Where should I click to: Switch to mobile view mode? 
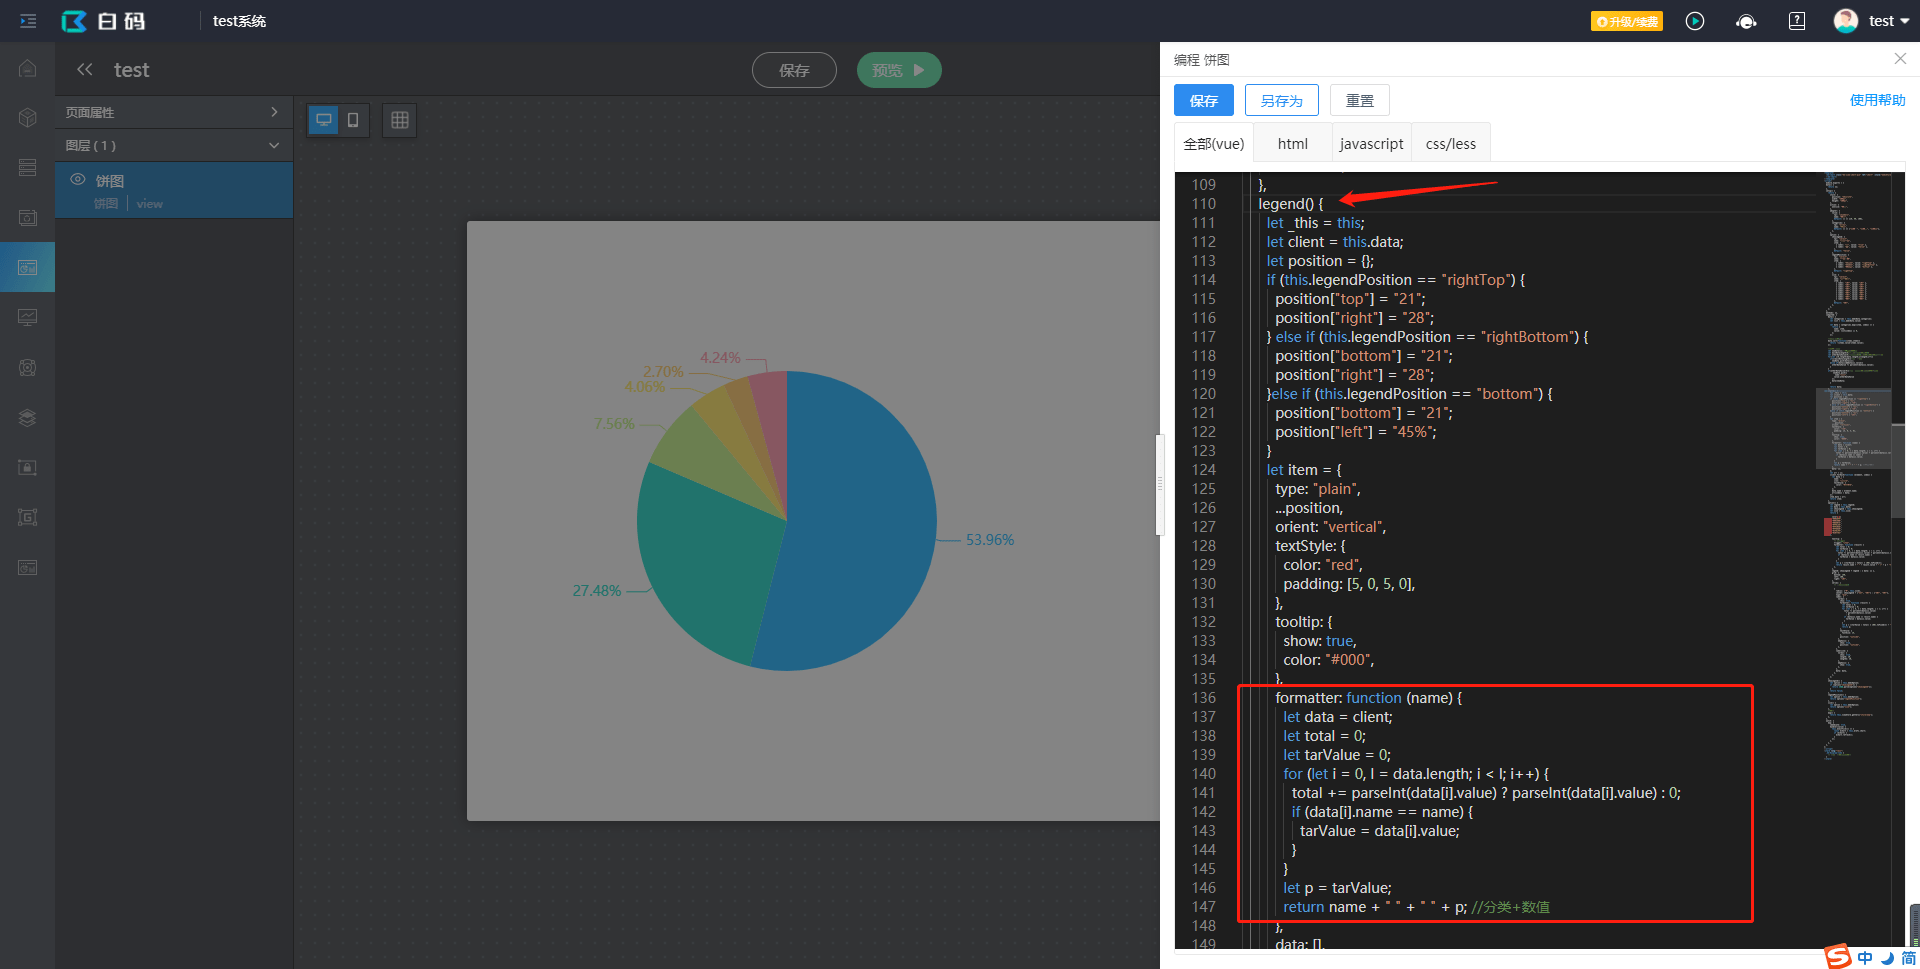coord(353,120)
